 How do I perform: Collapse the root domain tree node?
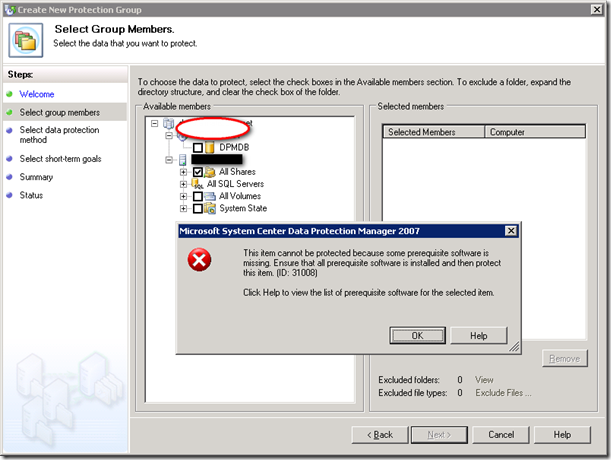tap(155, 123)
